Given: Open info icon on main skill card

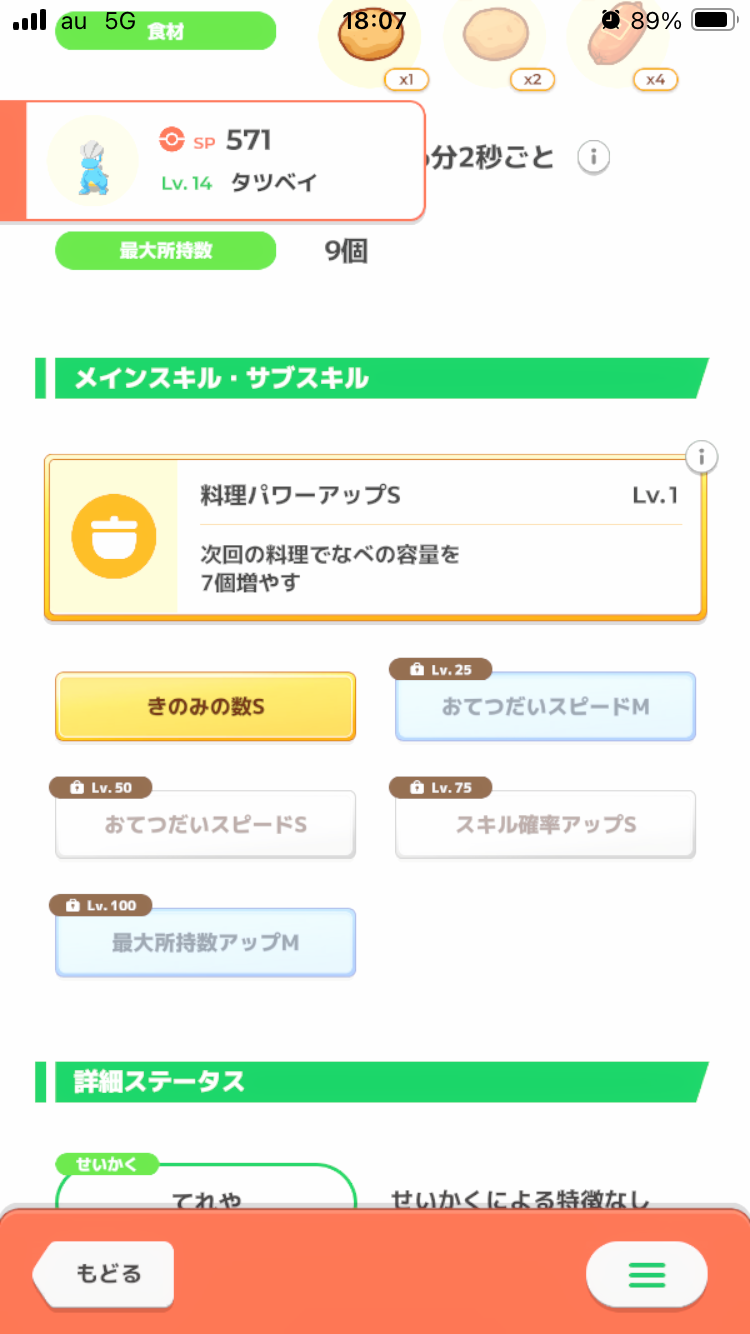Looking at the screenshot, I should [702, 458].
